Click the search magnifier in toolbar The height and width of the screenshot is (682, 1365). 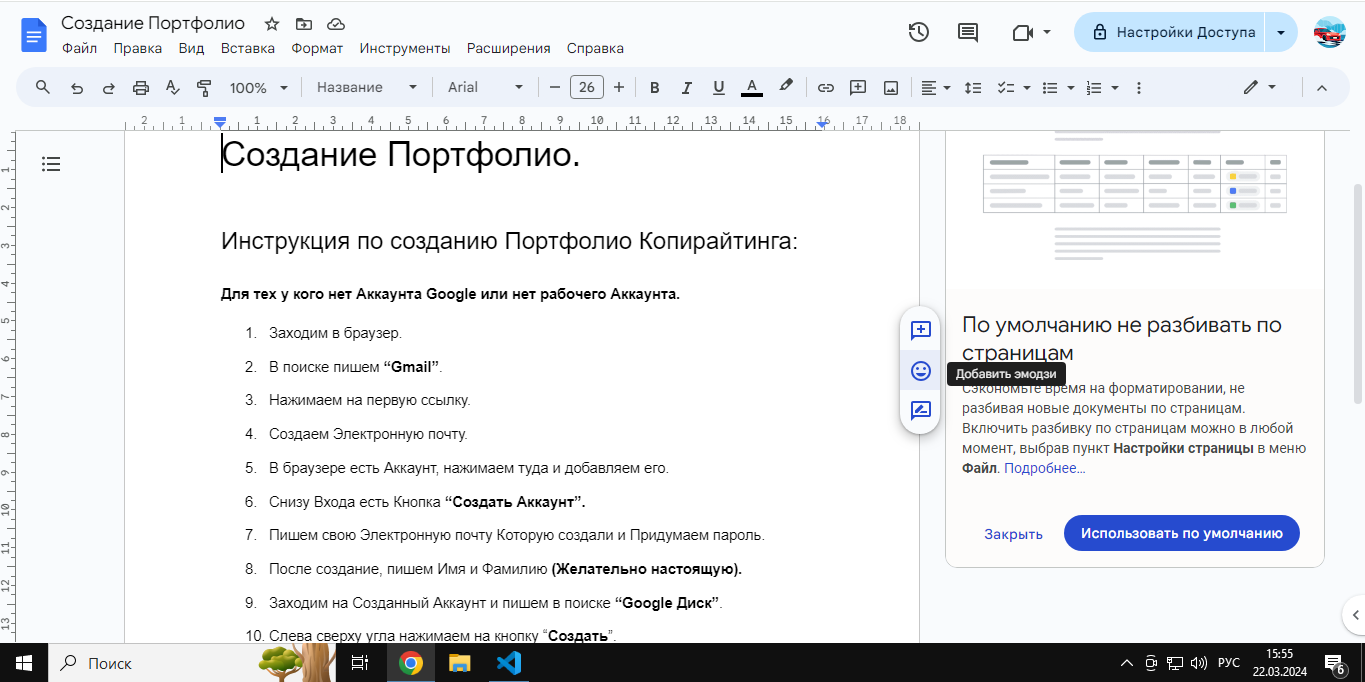[43, 87]
